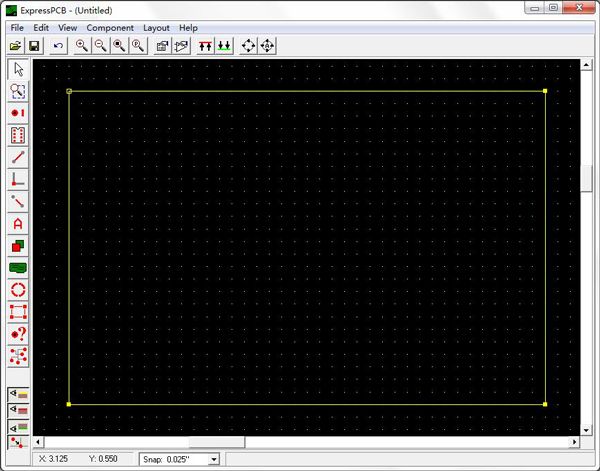Image resolution: width=600 pixels, height=471 pixels.
Task: Click the red-bar arrows layer icon
Action: click(205, 46)
